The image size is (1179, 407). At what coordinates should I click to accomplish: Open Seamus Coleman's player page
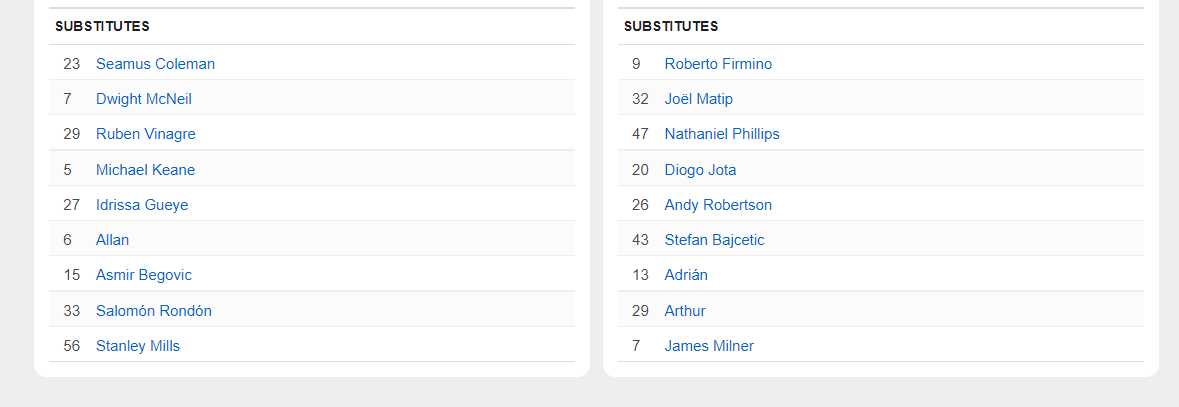pyautogui.click(x=155, y=64)
